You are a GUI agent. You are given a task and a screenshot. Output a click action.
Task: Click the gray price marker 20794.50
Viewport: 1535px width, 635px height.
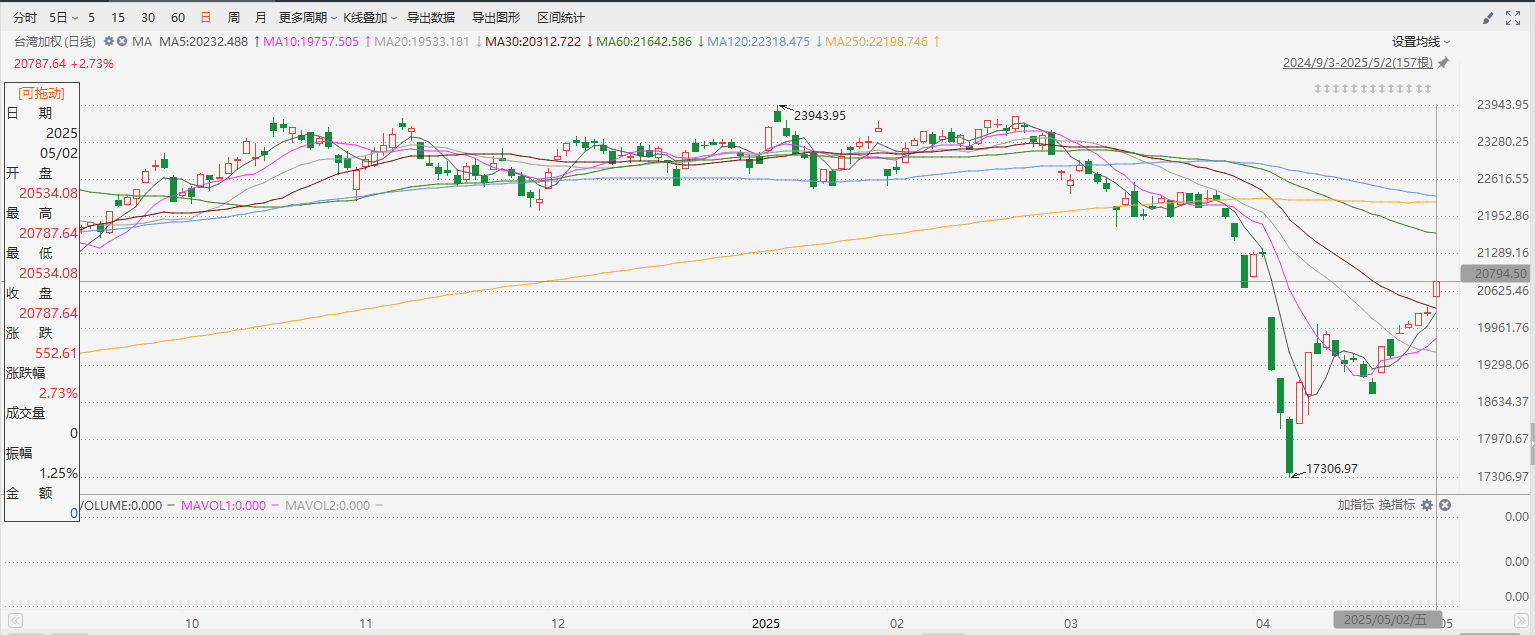[x=1495, y=273]
